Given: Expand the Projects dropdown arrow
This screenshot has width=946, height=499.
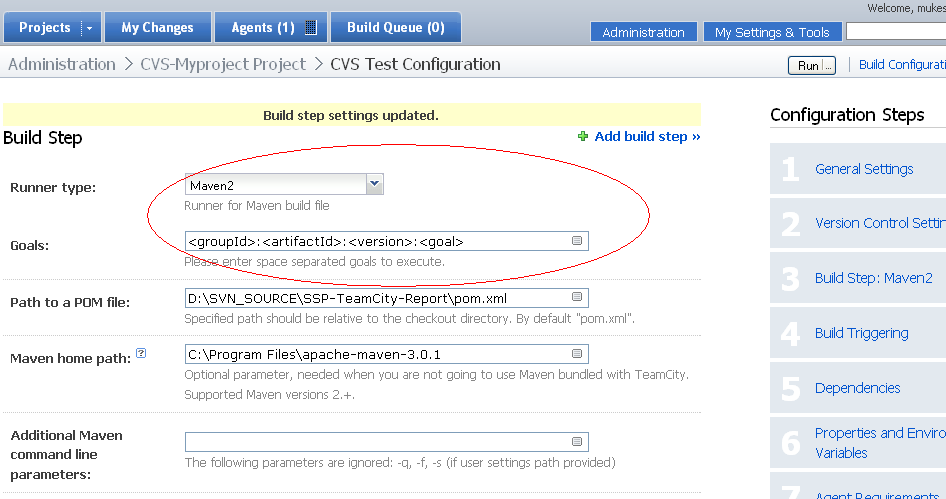Looking at the screenshot, I should pos(90,28).
